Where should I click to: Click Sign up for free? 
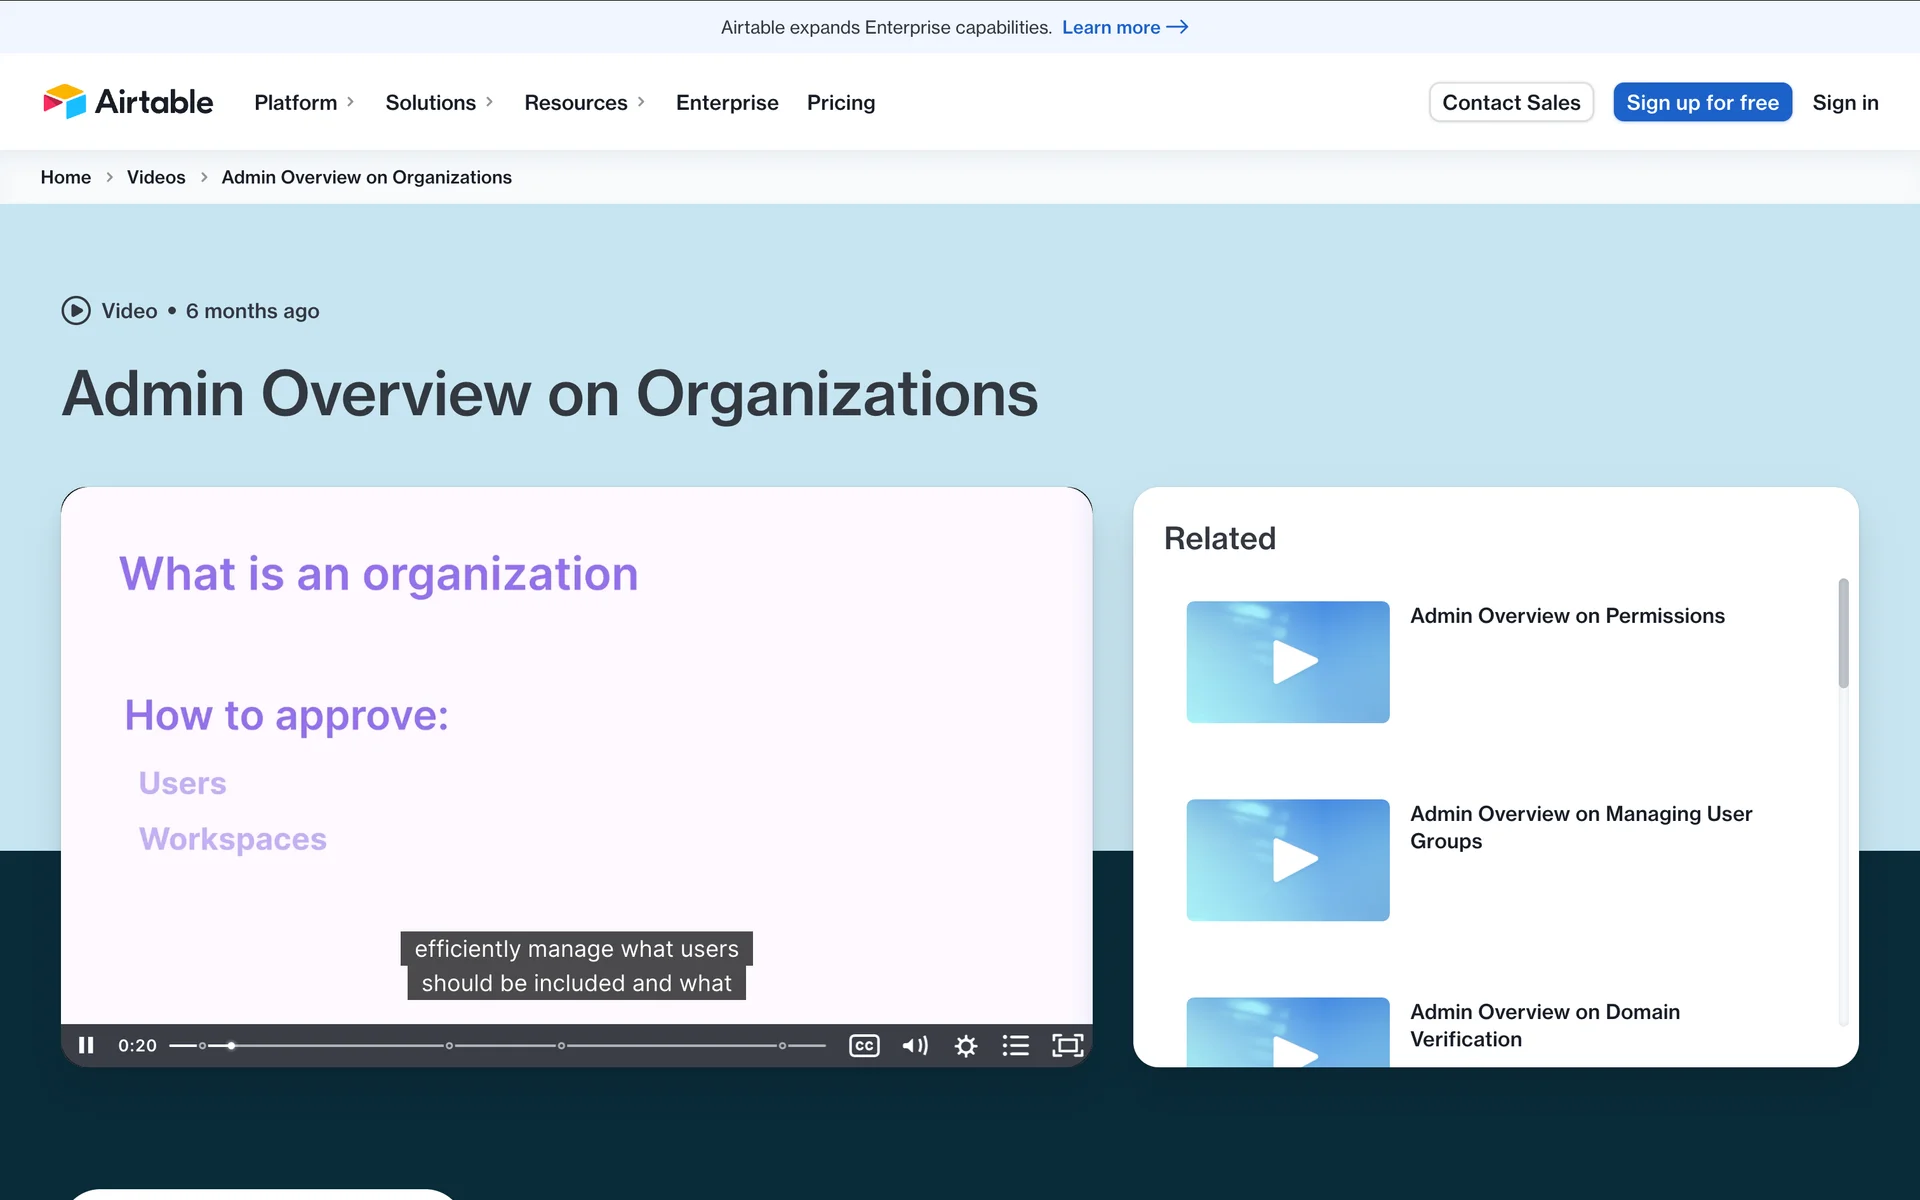click(1702, 102)
